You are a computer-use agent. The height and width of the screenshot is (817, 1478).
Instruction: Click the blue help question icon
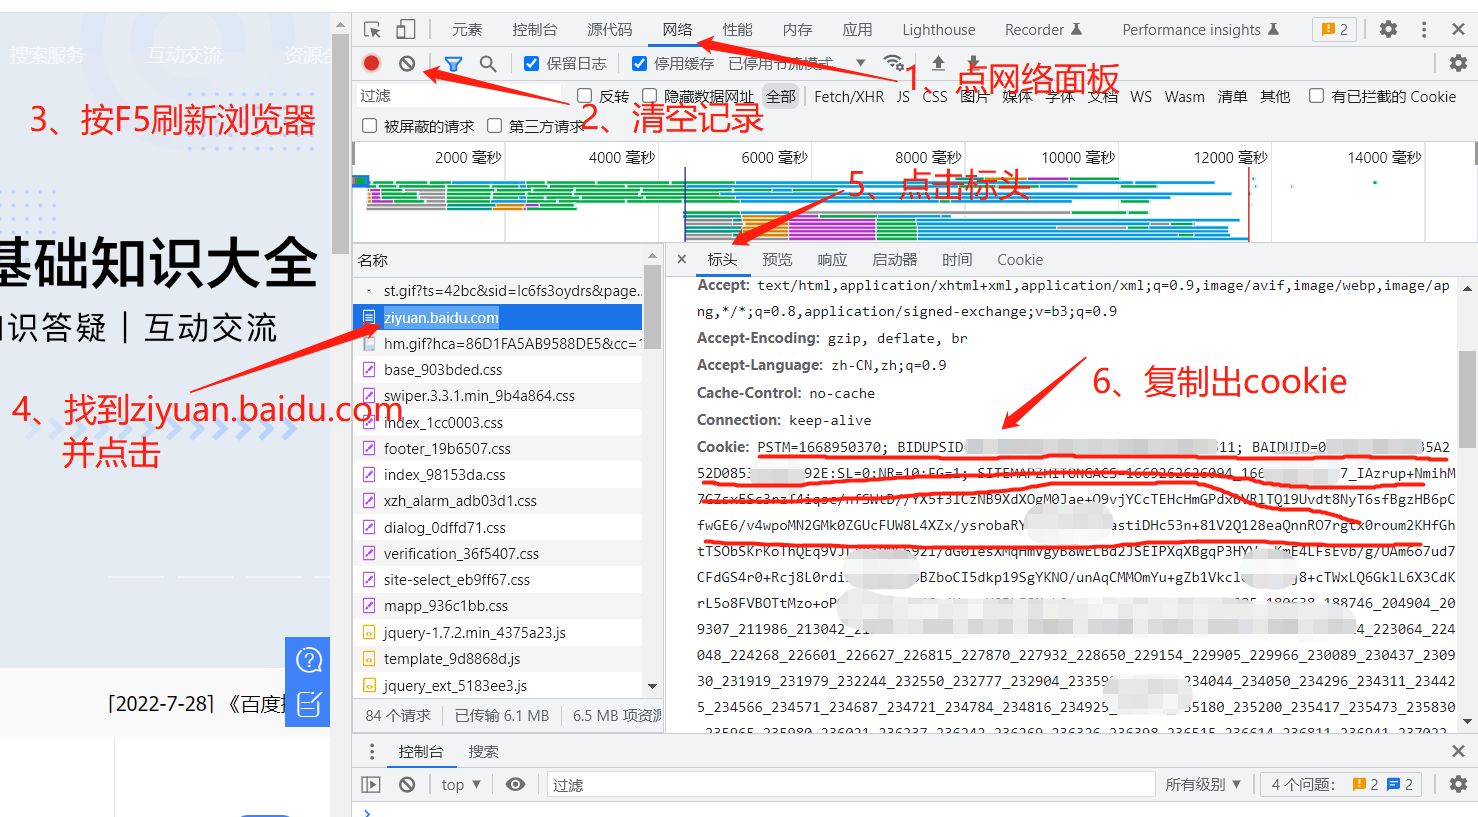[309, 660]
